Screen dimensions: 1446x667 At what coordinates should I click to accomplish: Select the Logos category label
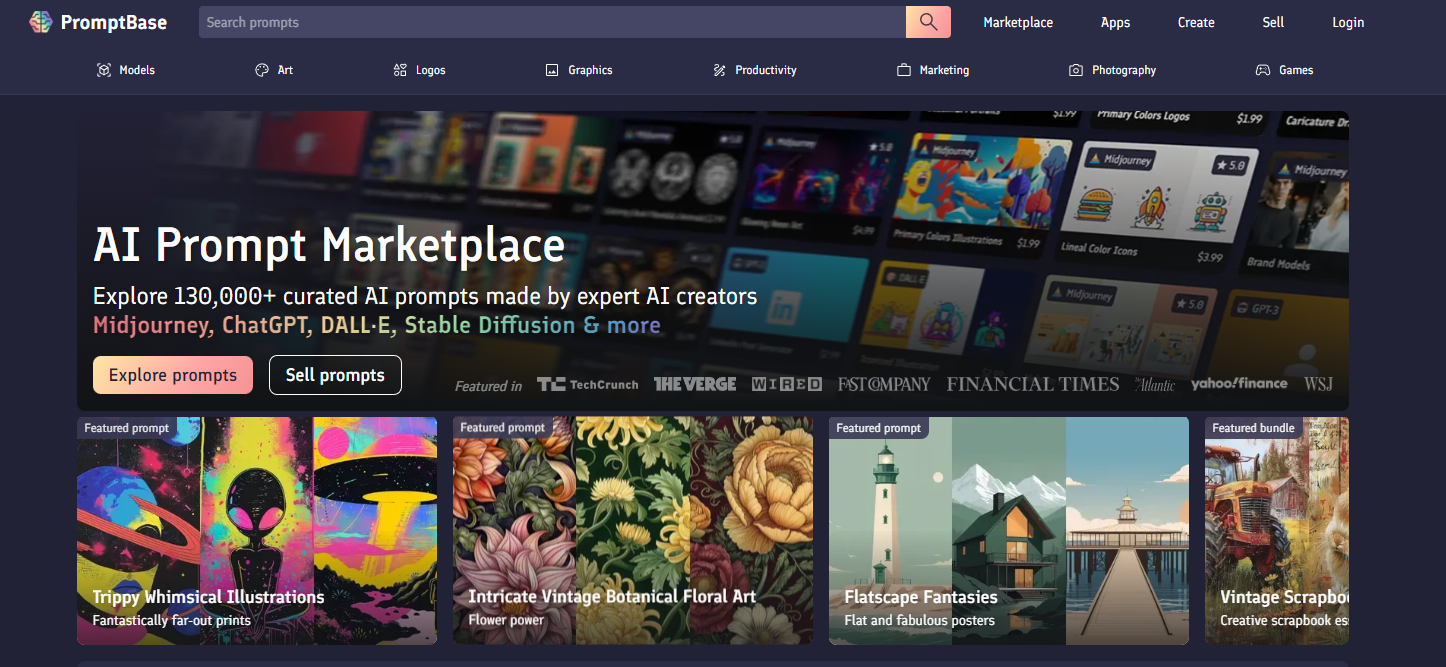(x=431, y=70)
